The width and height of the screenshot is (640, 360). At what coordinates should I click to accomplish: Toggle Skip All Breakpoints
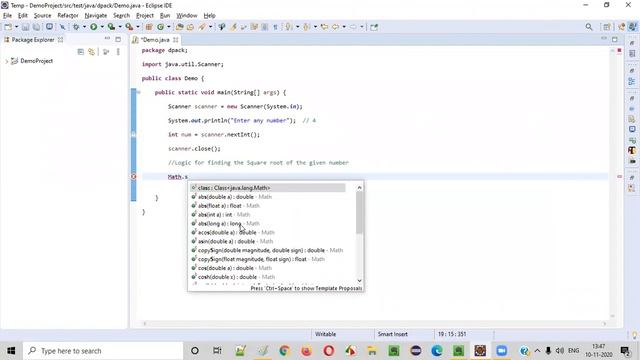pyautogui.click(x=62, y=27)
